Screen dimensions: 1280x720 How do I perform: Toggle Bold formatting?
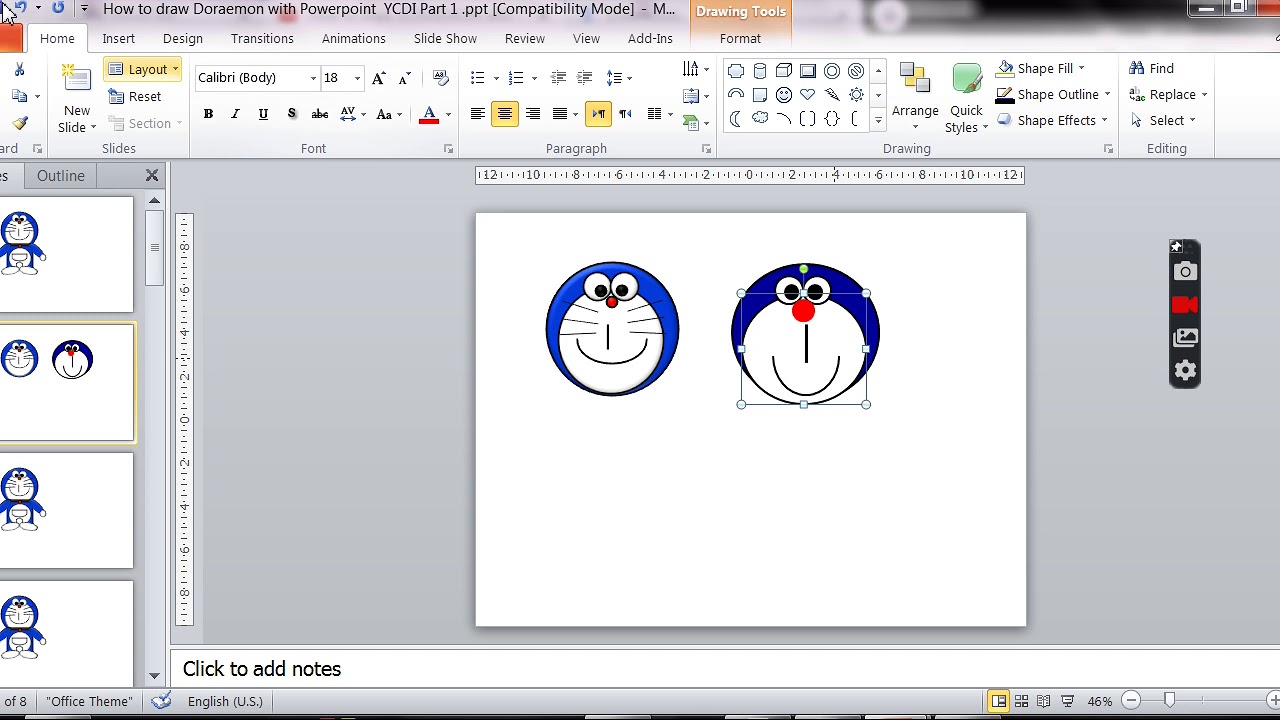208,114
